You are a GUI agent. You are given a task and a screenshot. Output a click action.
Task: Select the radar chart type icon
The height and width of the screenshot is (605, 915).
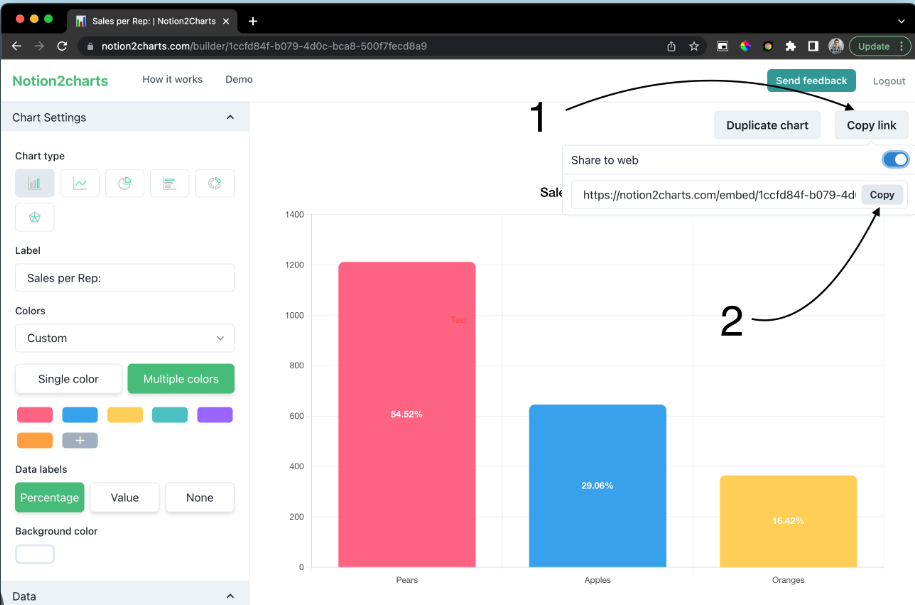click(35, 217)
